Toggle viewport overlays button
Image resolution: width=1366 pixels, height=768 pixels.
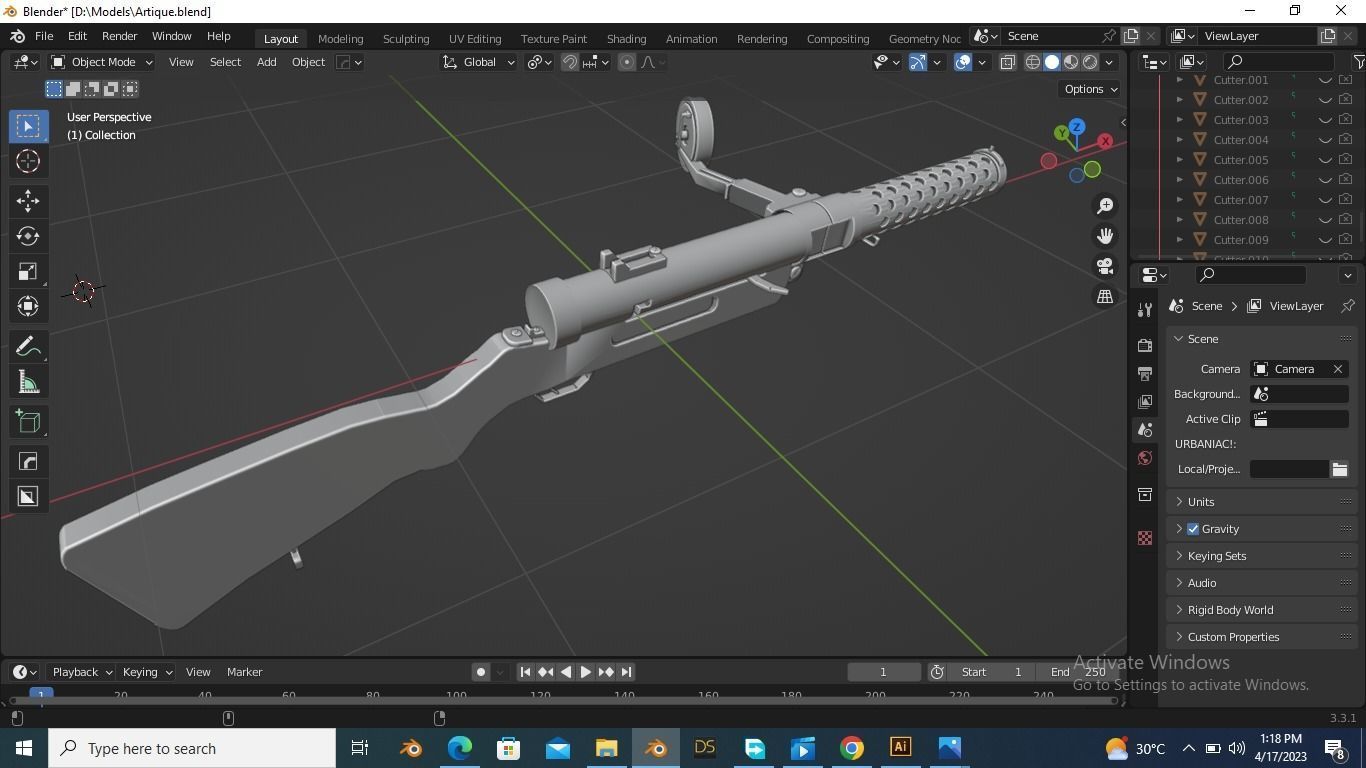(x=963, y=62)
